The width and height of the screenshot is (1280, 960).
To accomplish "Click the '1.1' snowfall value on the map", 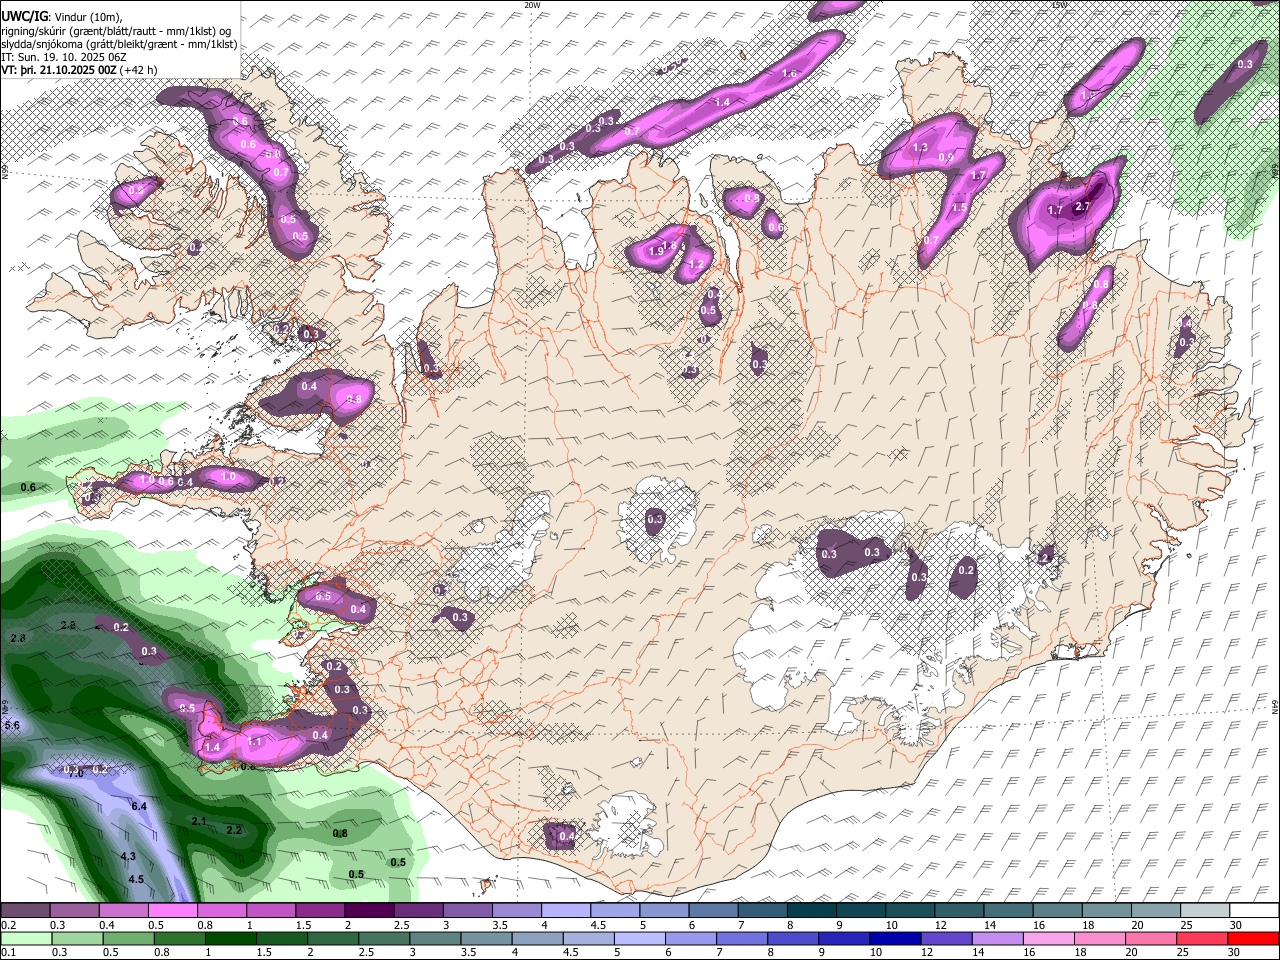I will [255, 743].
